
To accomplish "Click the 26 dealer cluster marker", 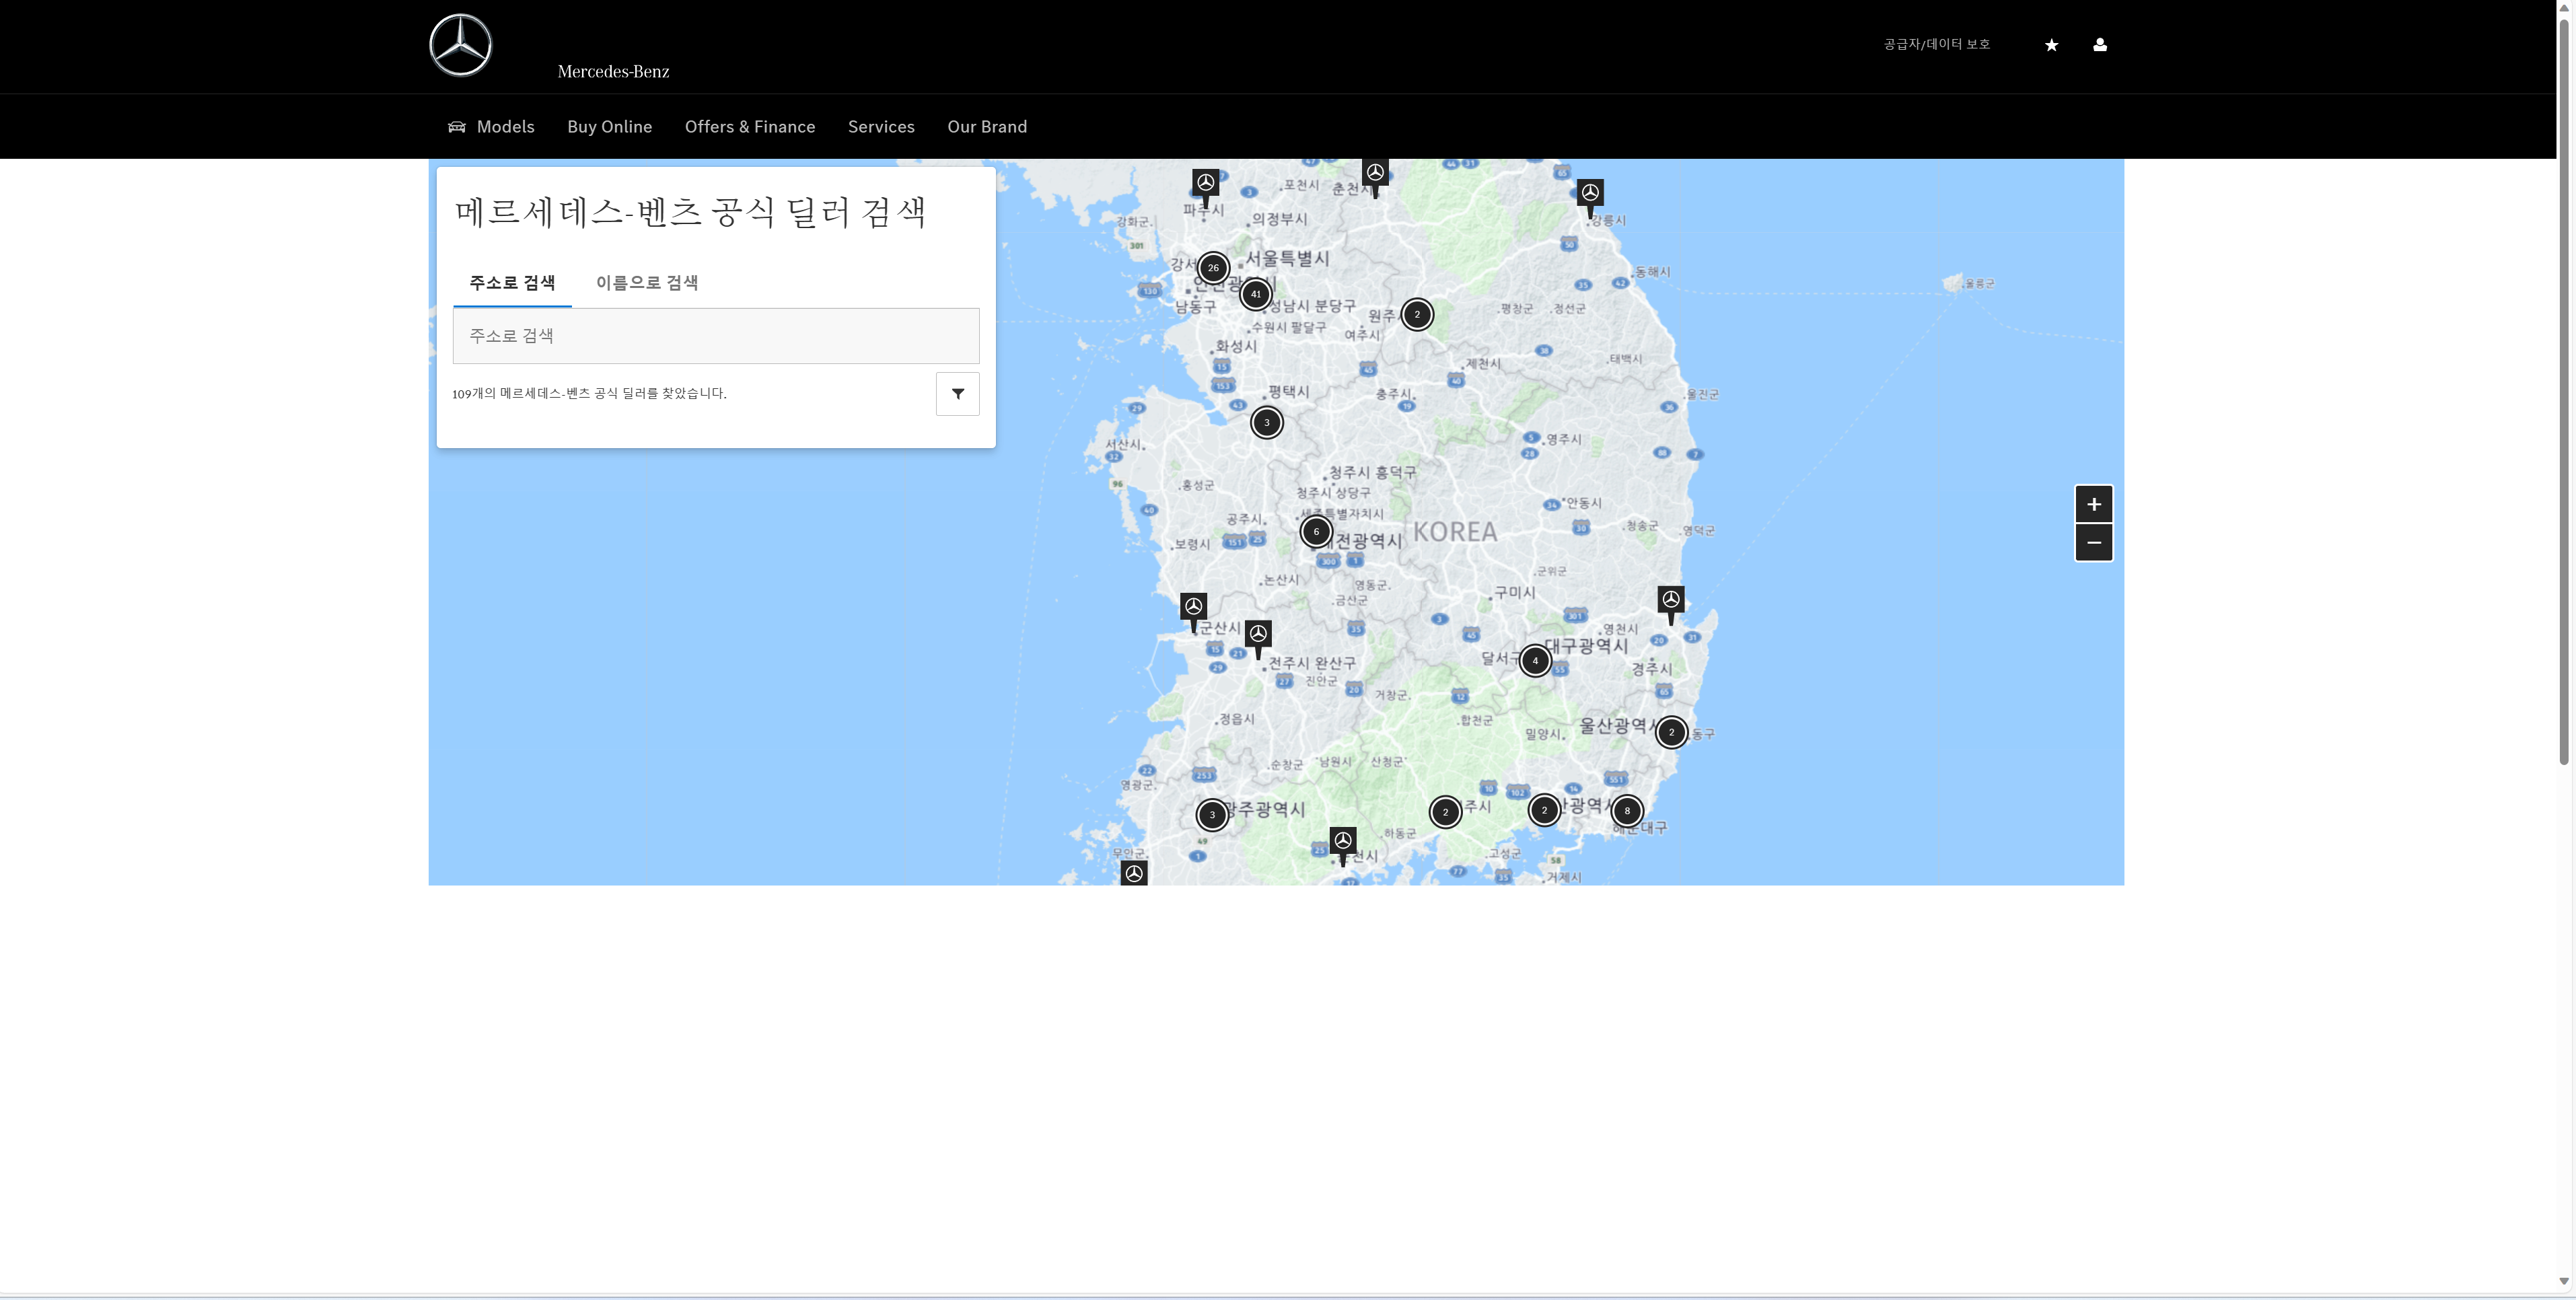I will click(1213, 268).
